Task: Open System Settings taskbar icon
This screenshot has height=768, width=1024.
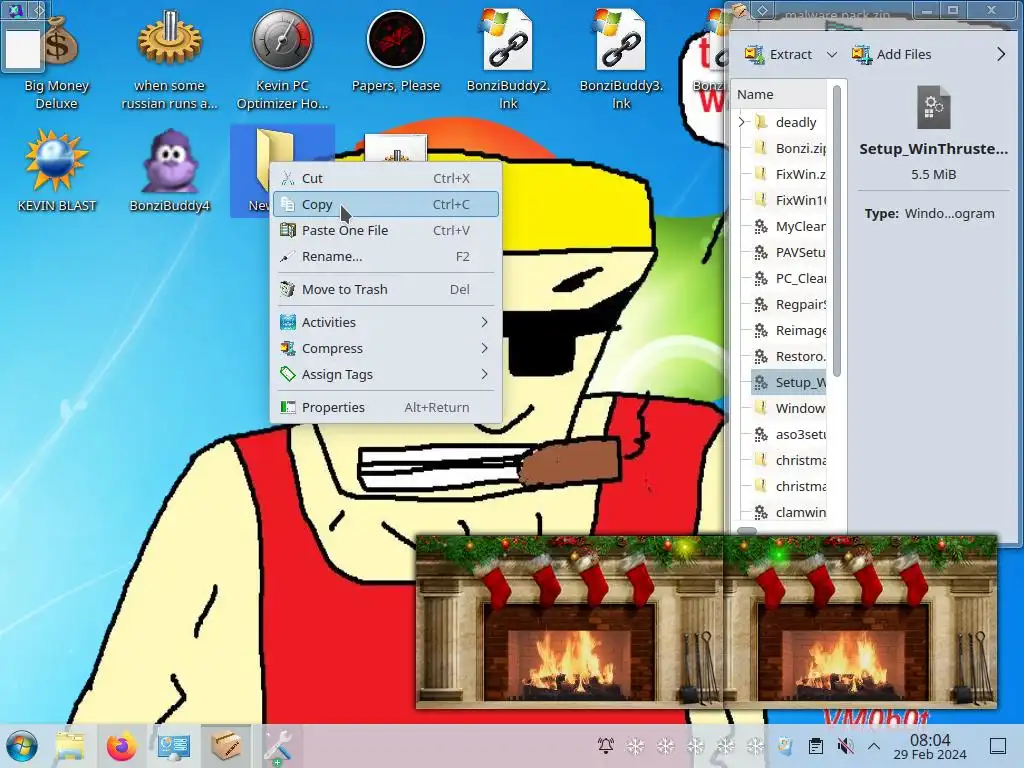Action: click(x=173, y=746)
